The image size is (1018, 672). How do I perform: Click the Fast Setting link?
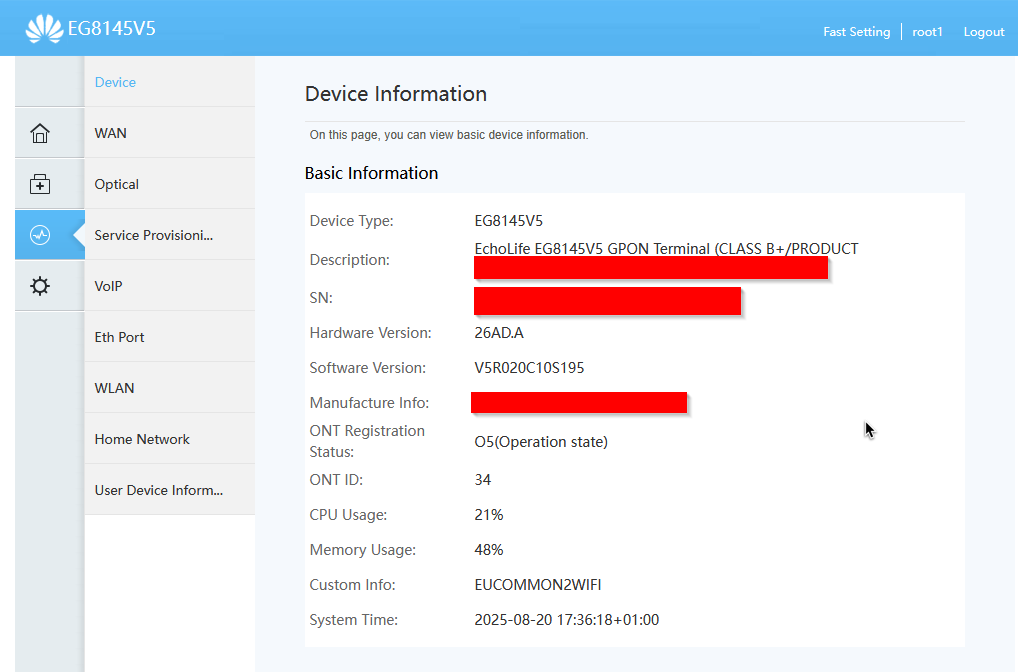[x=856, y=32]
